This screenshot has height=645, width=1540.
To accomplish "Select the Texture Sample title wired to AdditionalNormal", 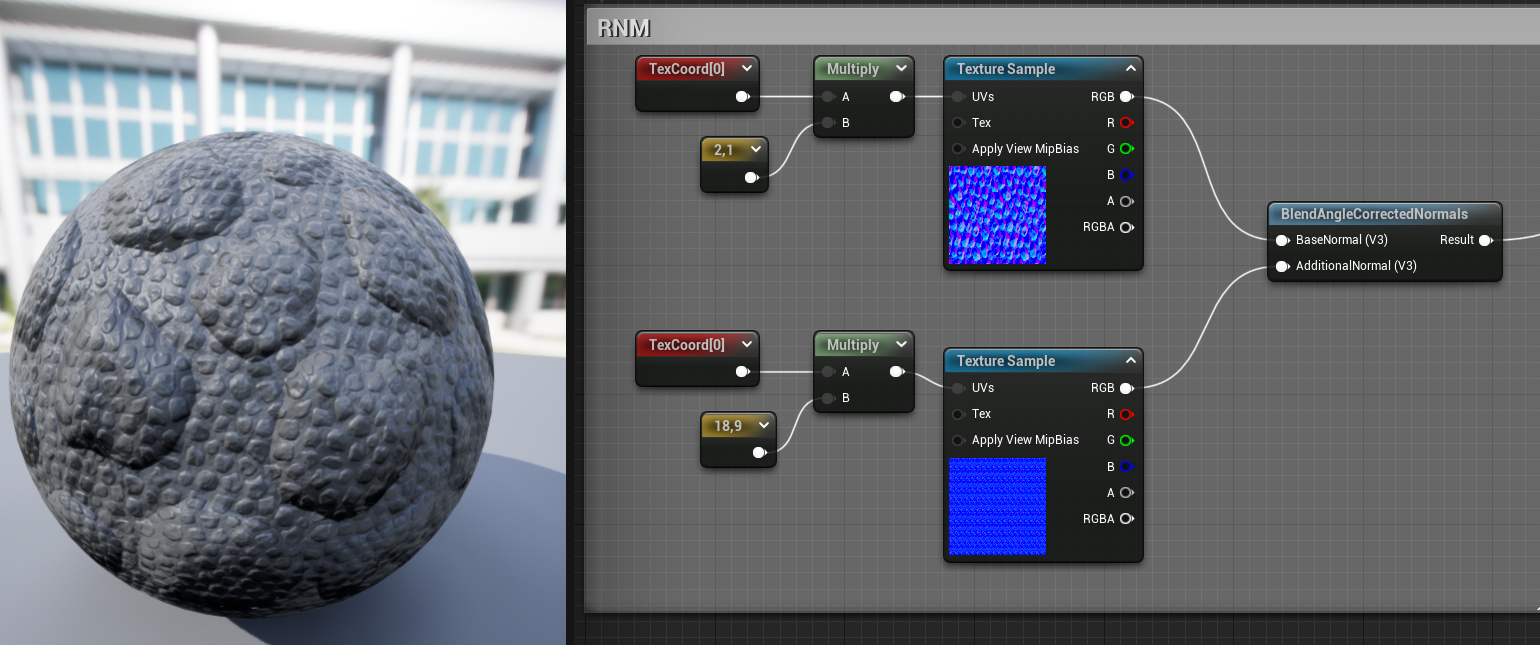I will click(1005, 361).
